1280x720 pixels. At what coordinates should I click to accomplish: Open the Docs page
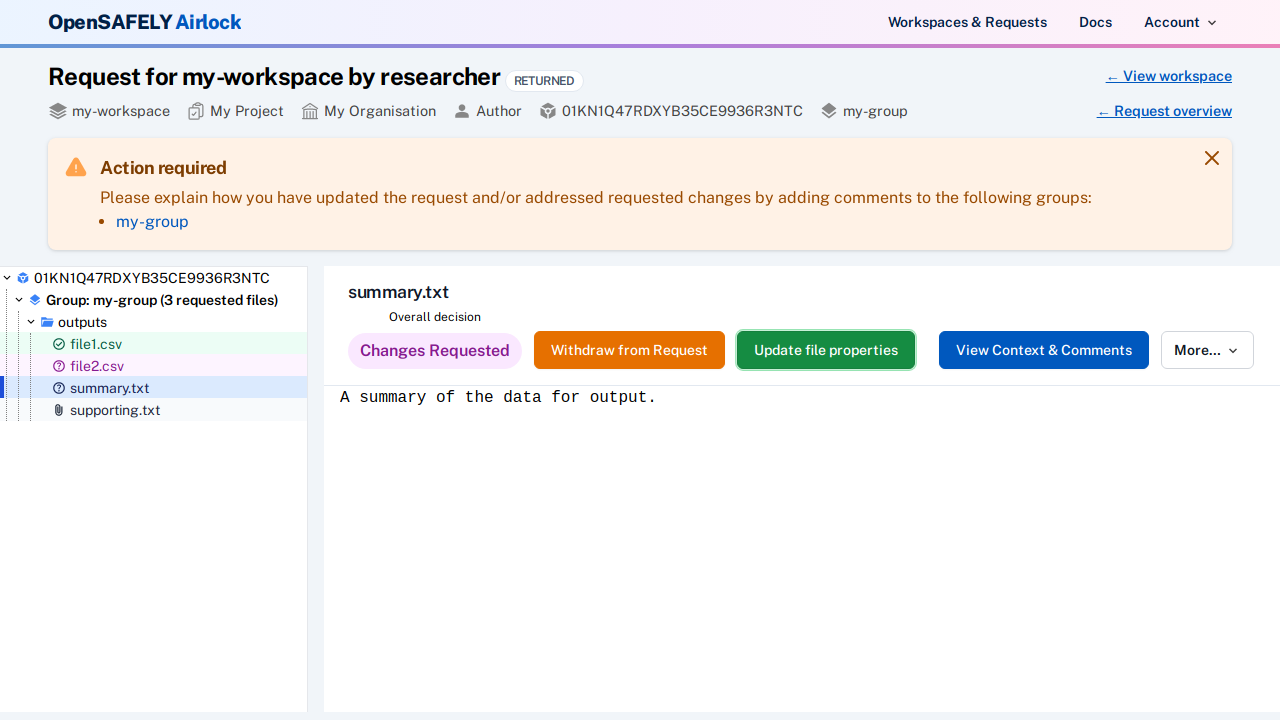[x=1095, y=22]
